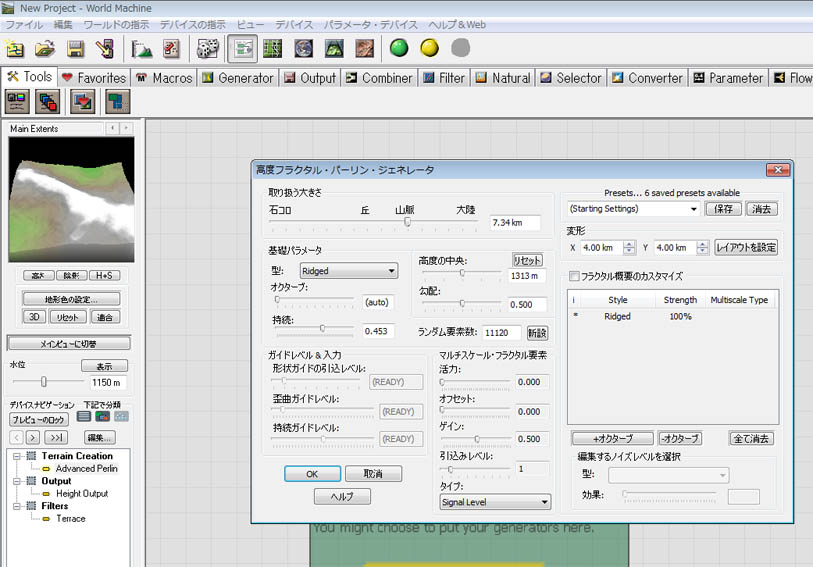Click the +オクターブ button
The width and height of the screenshot is (813, 567).
612,438
